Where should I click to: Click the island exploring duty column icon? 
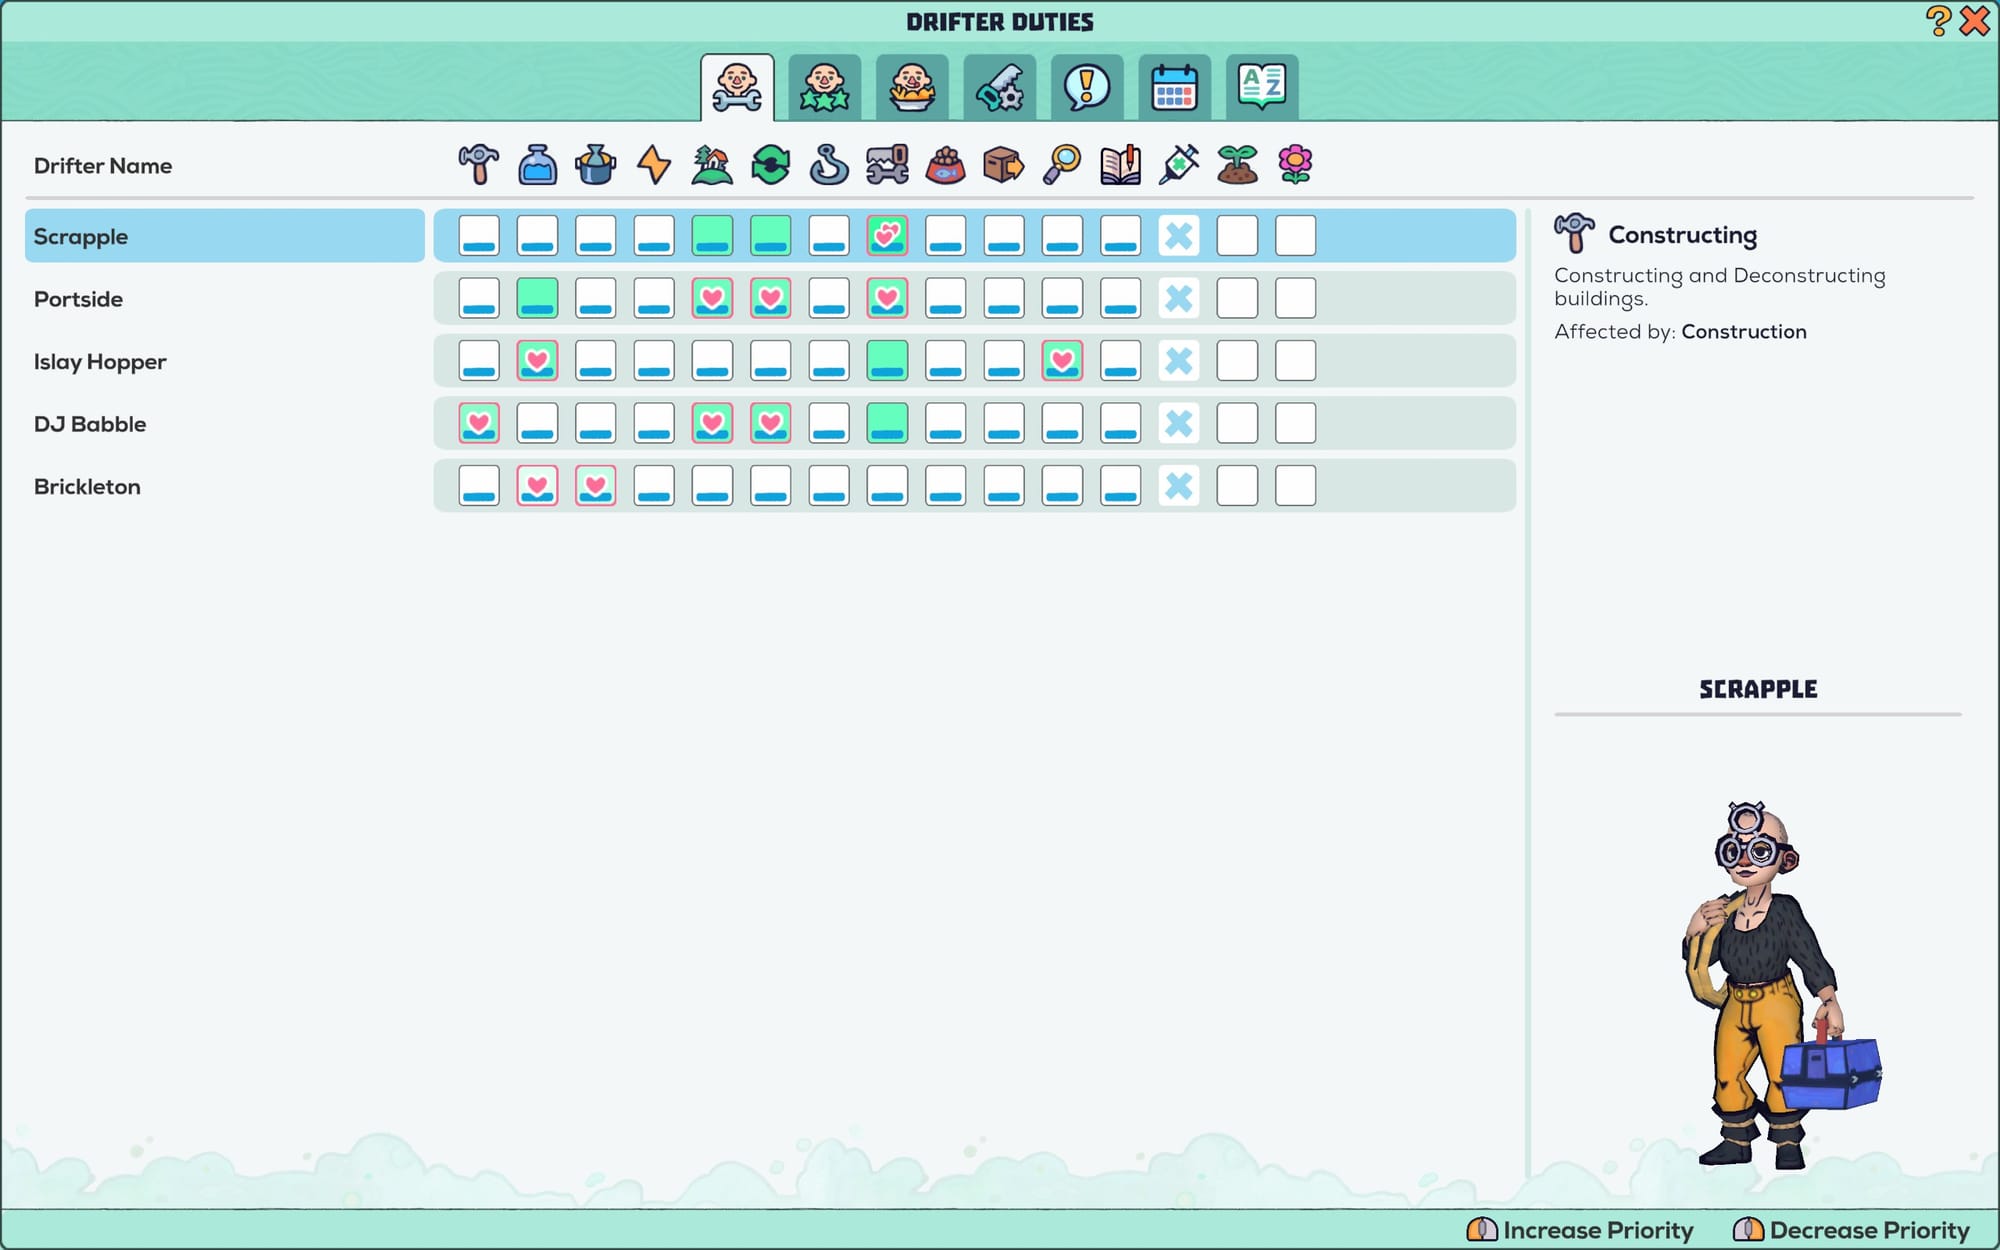point(712,165)
